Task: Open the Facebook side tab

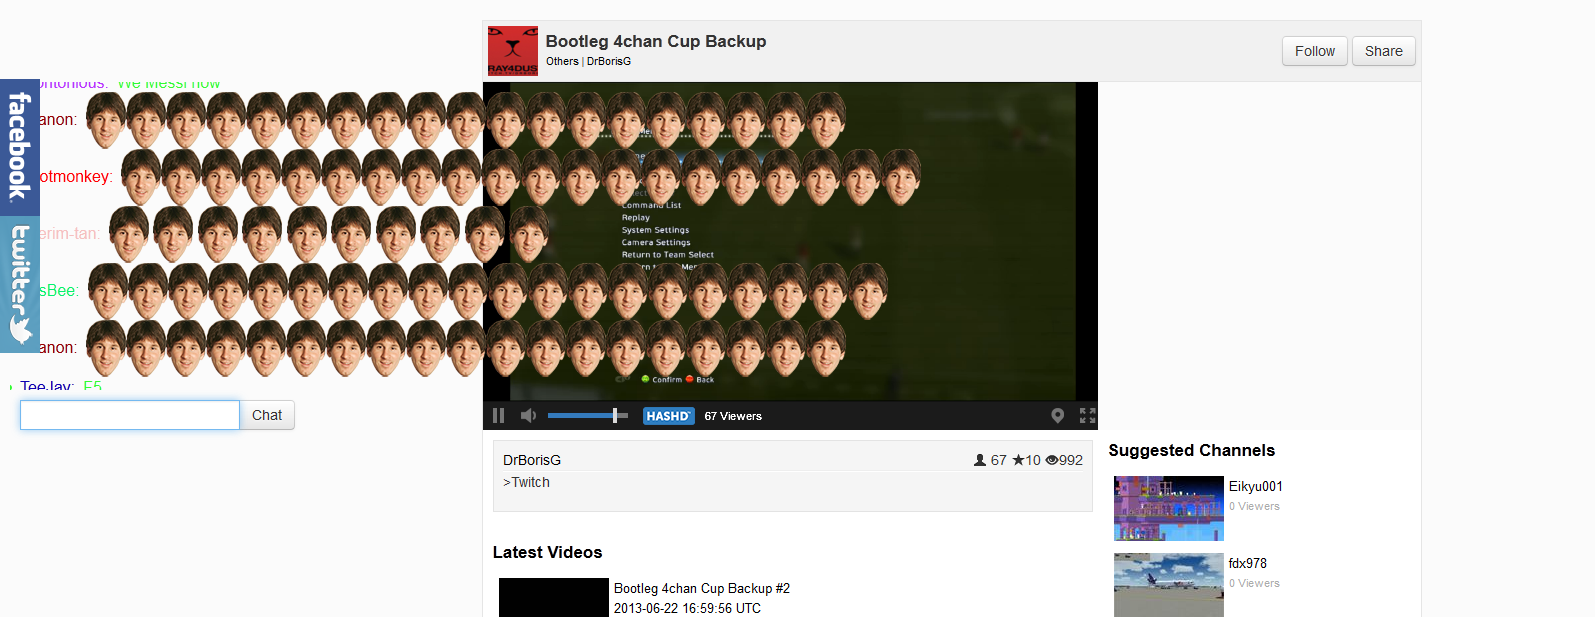Action: tap(19, 147)
